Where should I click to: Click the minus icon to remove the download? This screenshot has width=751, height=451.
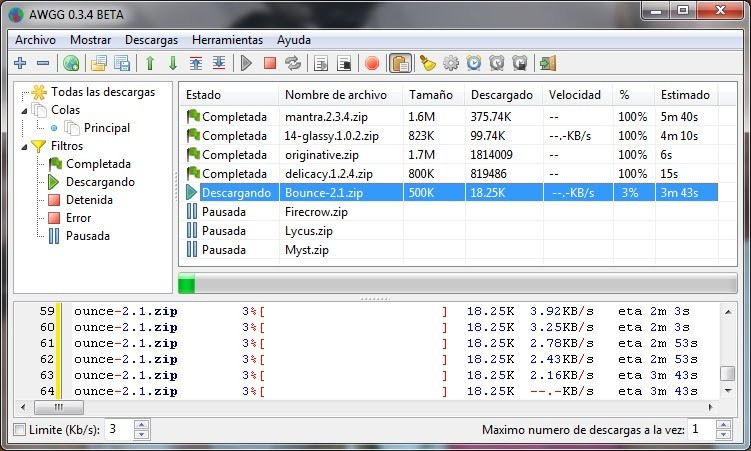click(43, 63)
